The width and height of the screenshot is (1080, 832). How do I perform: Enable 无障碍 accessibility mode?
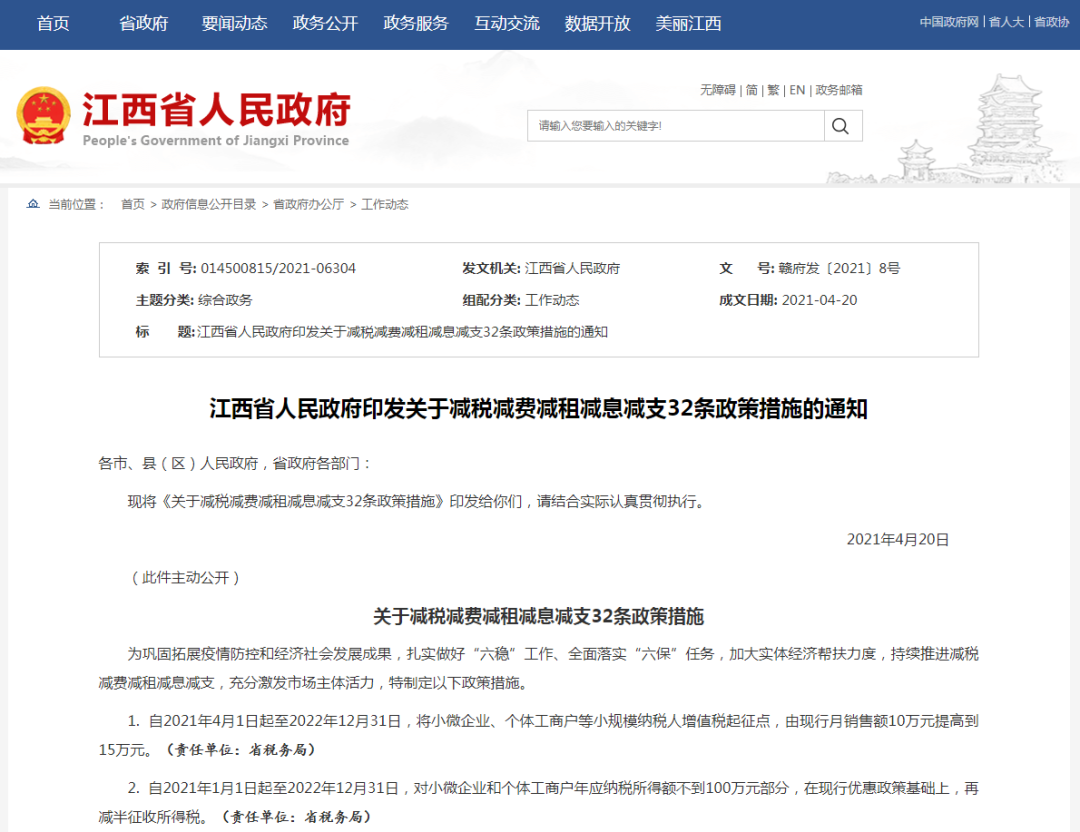pos(716,90)
